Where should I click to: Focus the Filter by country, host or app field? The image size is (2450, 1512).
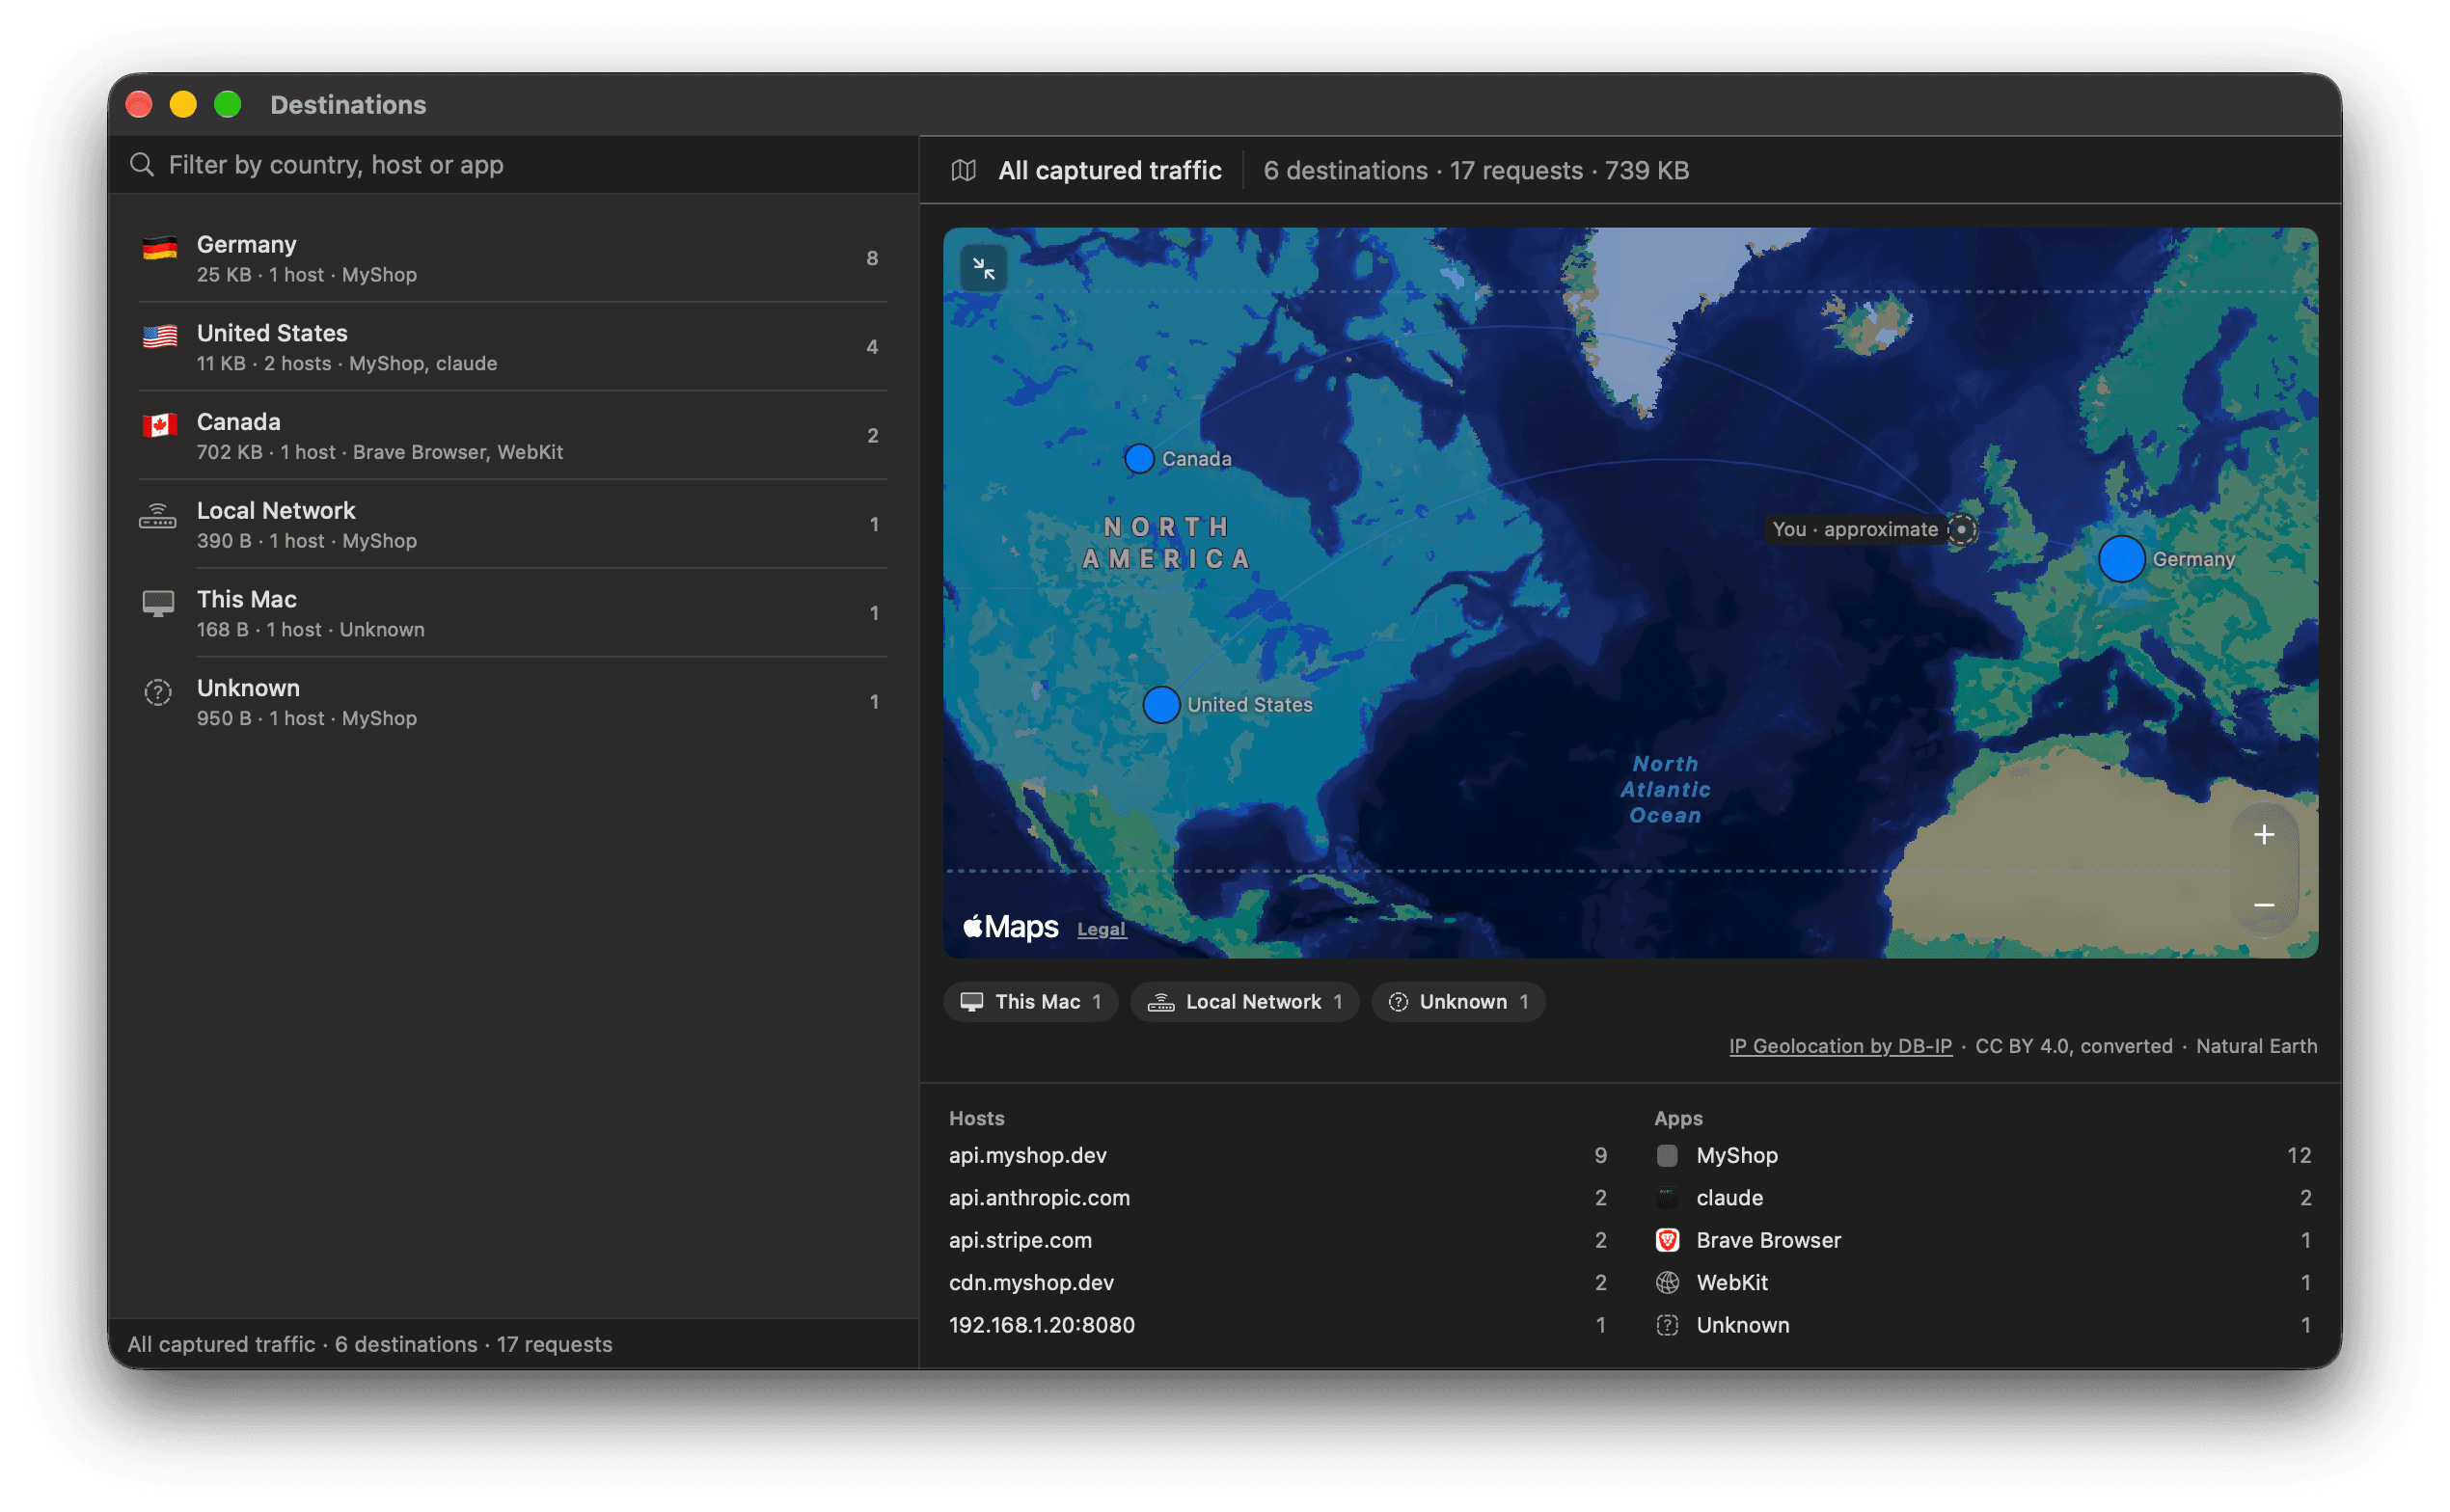513,165
